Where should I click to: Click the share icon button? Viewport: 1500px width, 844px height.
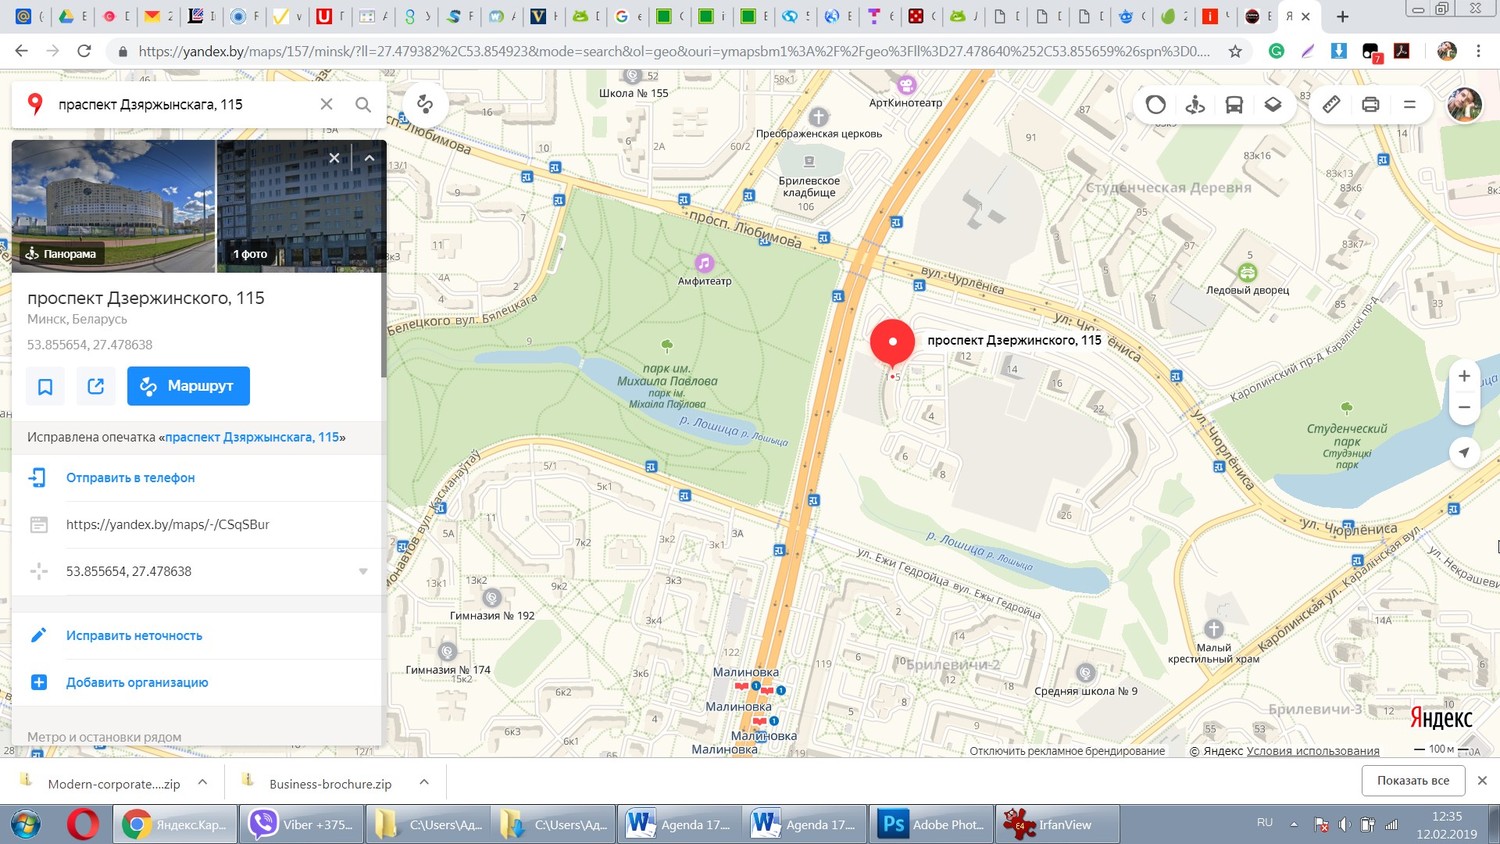(96, 386)
